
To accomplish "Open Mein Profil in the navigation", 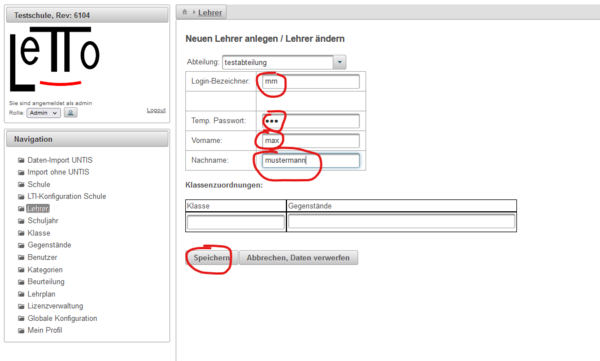I will 44,330.
